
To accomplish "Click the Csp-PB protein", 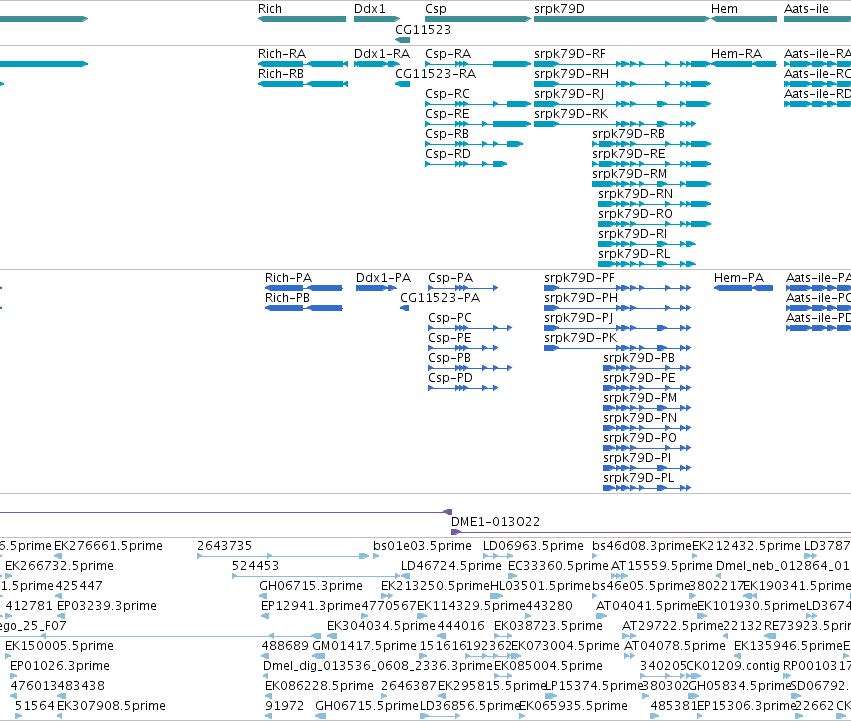I will (x=449, y=358).
